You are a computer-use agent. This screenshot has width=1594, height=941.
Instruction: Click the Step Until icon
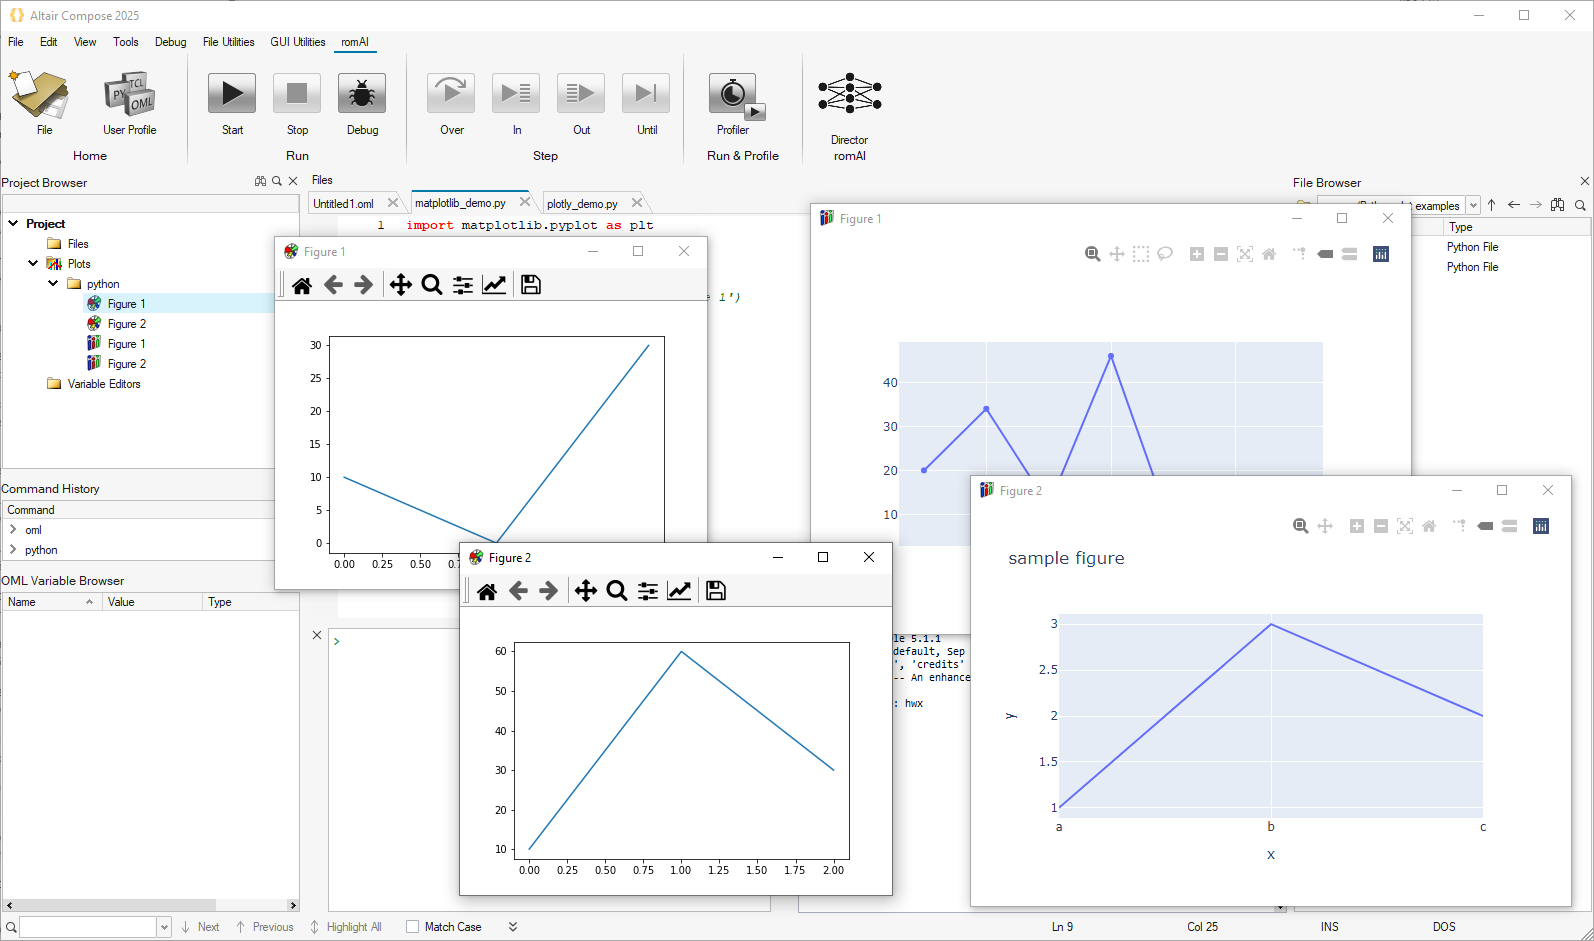pos(646,94)
